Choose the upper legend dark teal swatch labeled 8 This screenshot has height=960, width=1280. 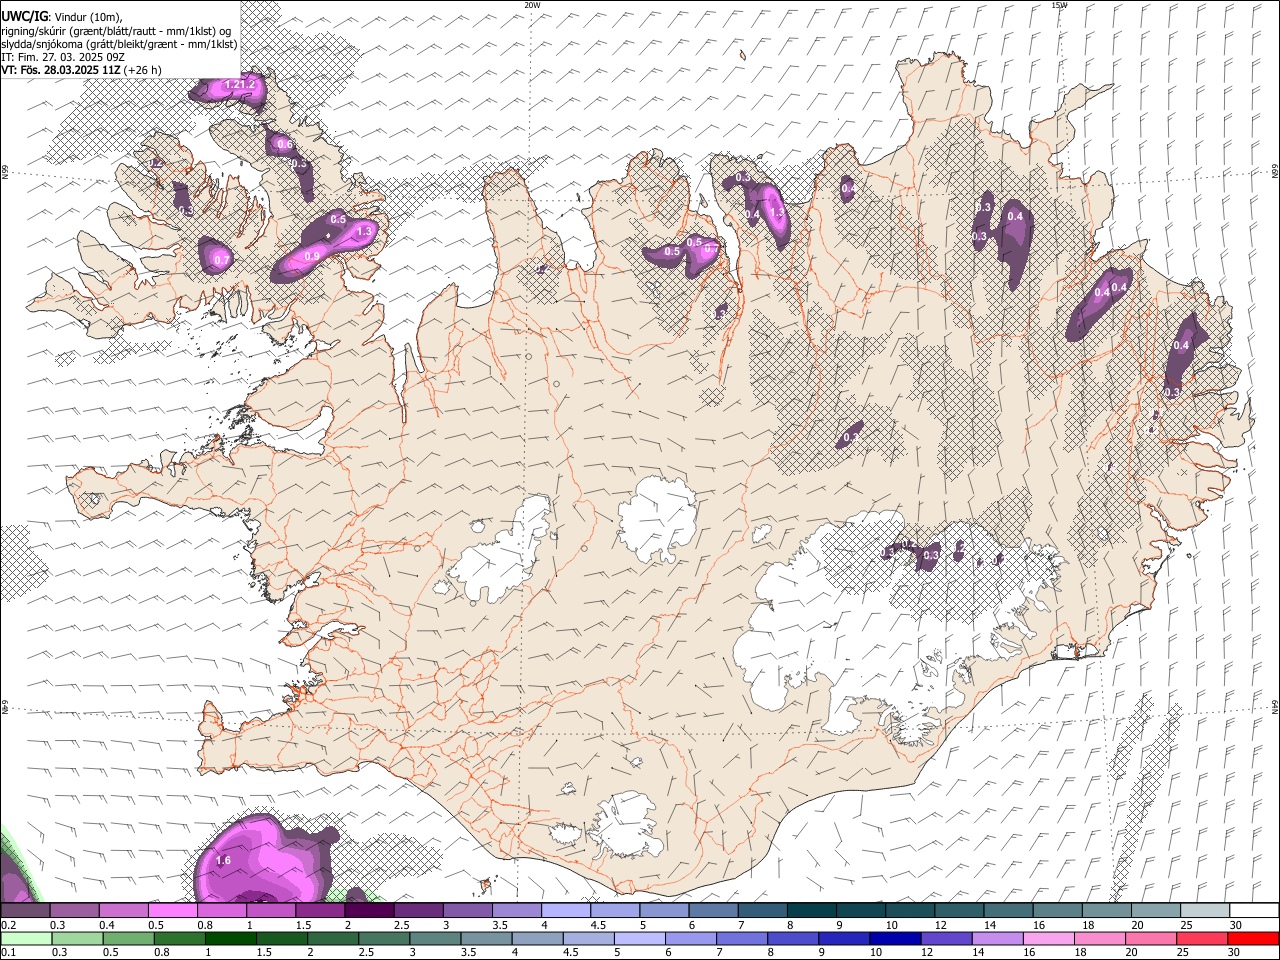[812, 910]
